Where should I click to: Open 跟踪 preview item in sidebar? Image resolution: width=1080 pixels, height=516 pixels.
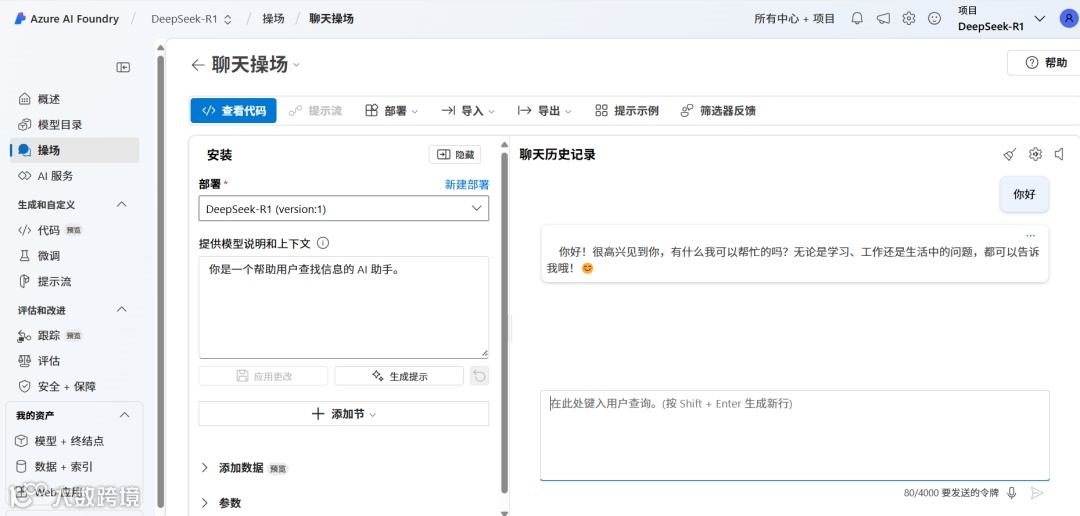pyautogui.click(x=74, y=336)
